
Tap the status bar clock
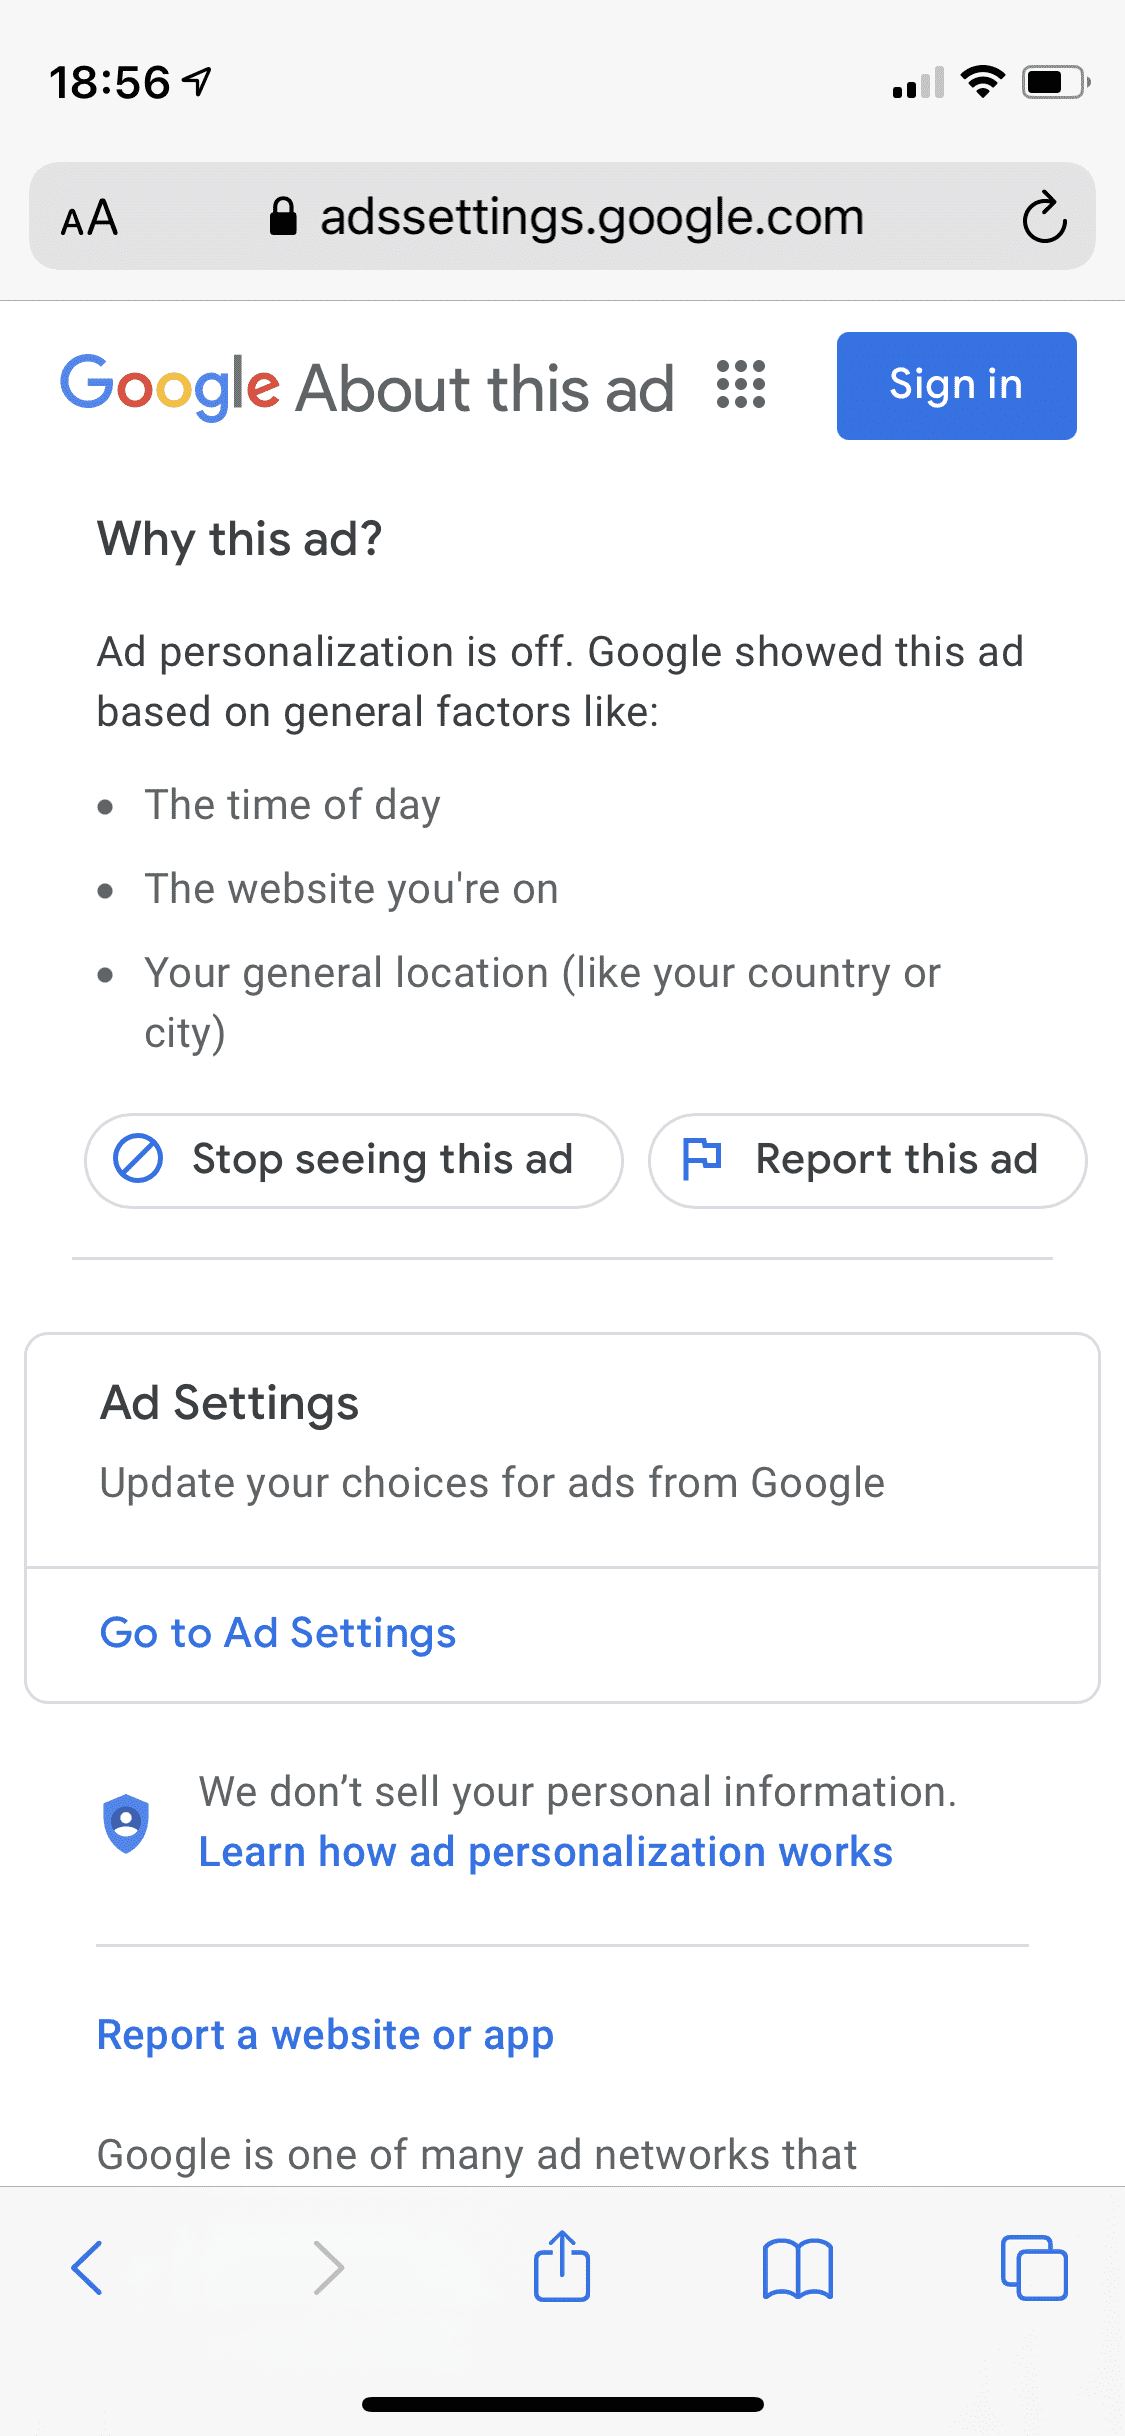110,82
